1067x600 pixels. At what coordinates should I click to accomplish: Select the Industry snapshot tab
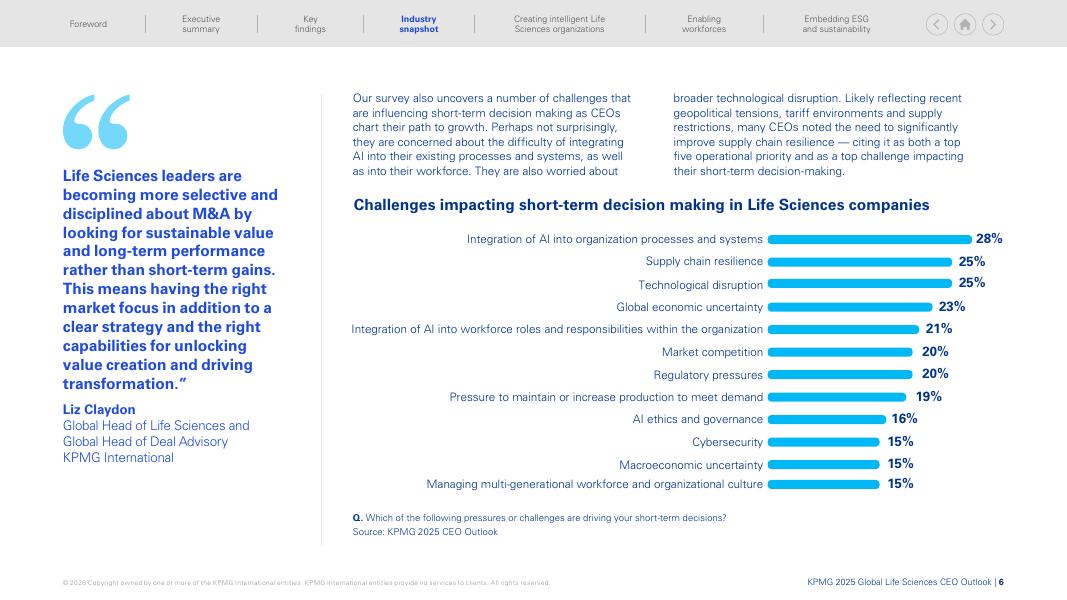419,24
